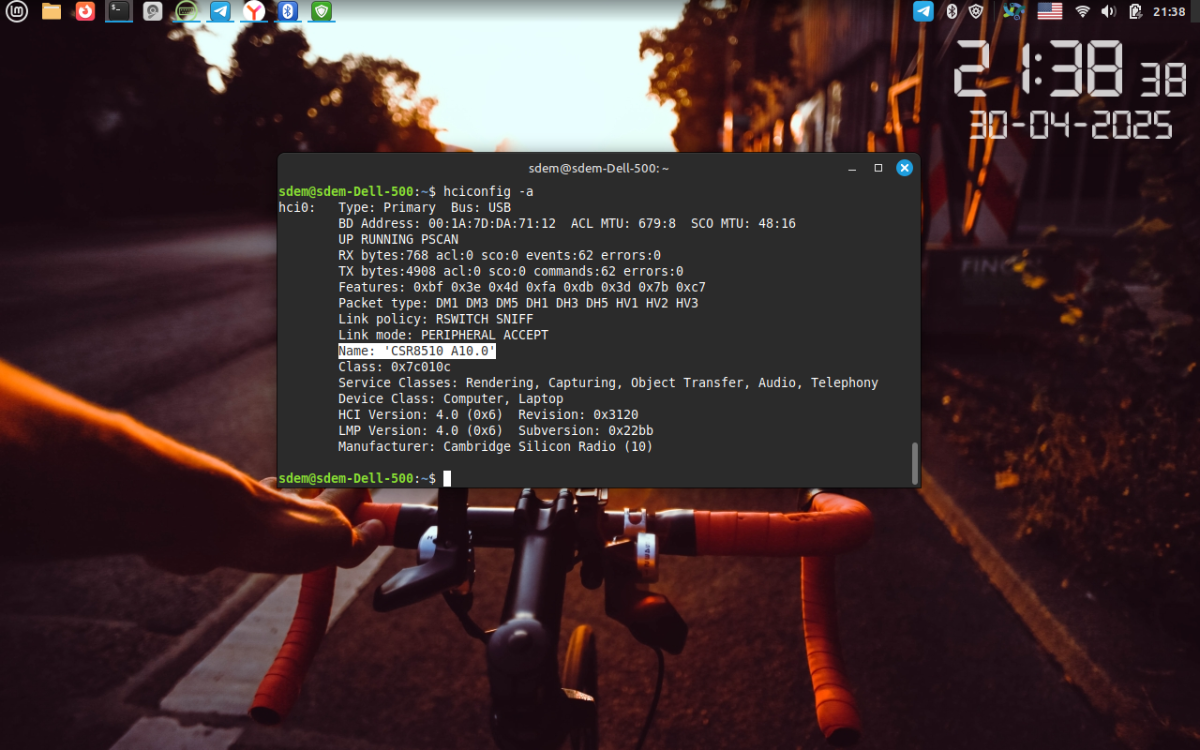Open the panel clock showing 21:38
The width and height of the screenshot is (1200, 750).
click(x=1169, y=11)
